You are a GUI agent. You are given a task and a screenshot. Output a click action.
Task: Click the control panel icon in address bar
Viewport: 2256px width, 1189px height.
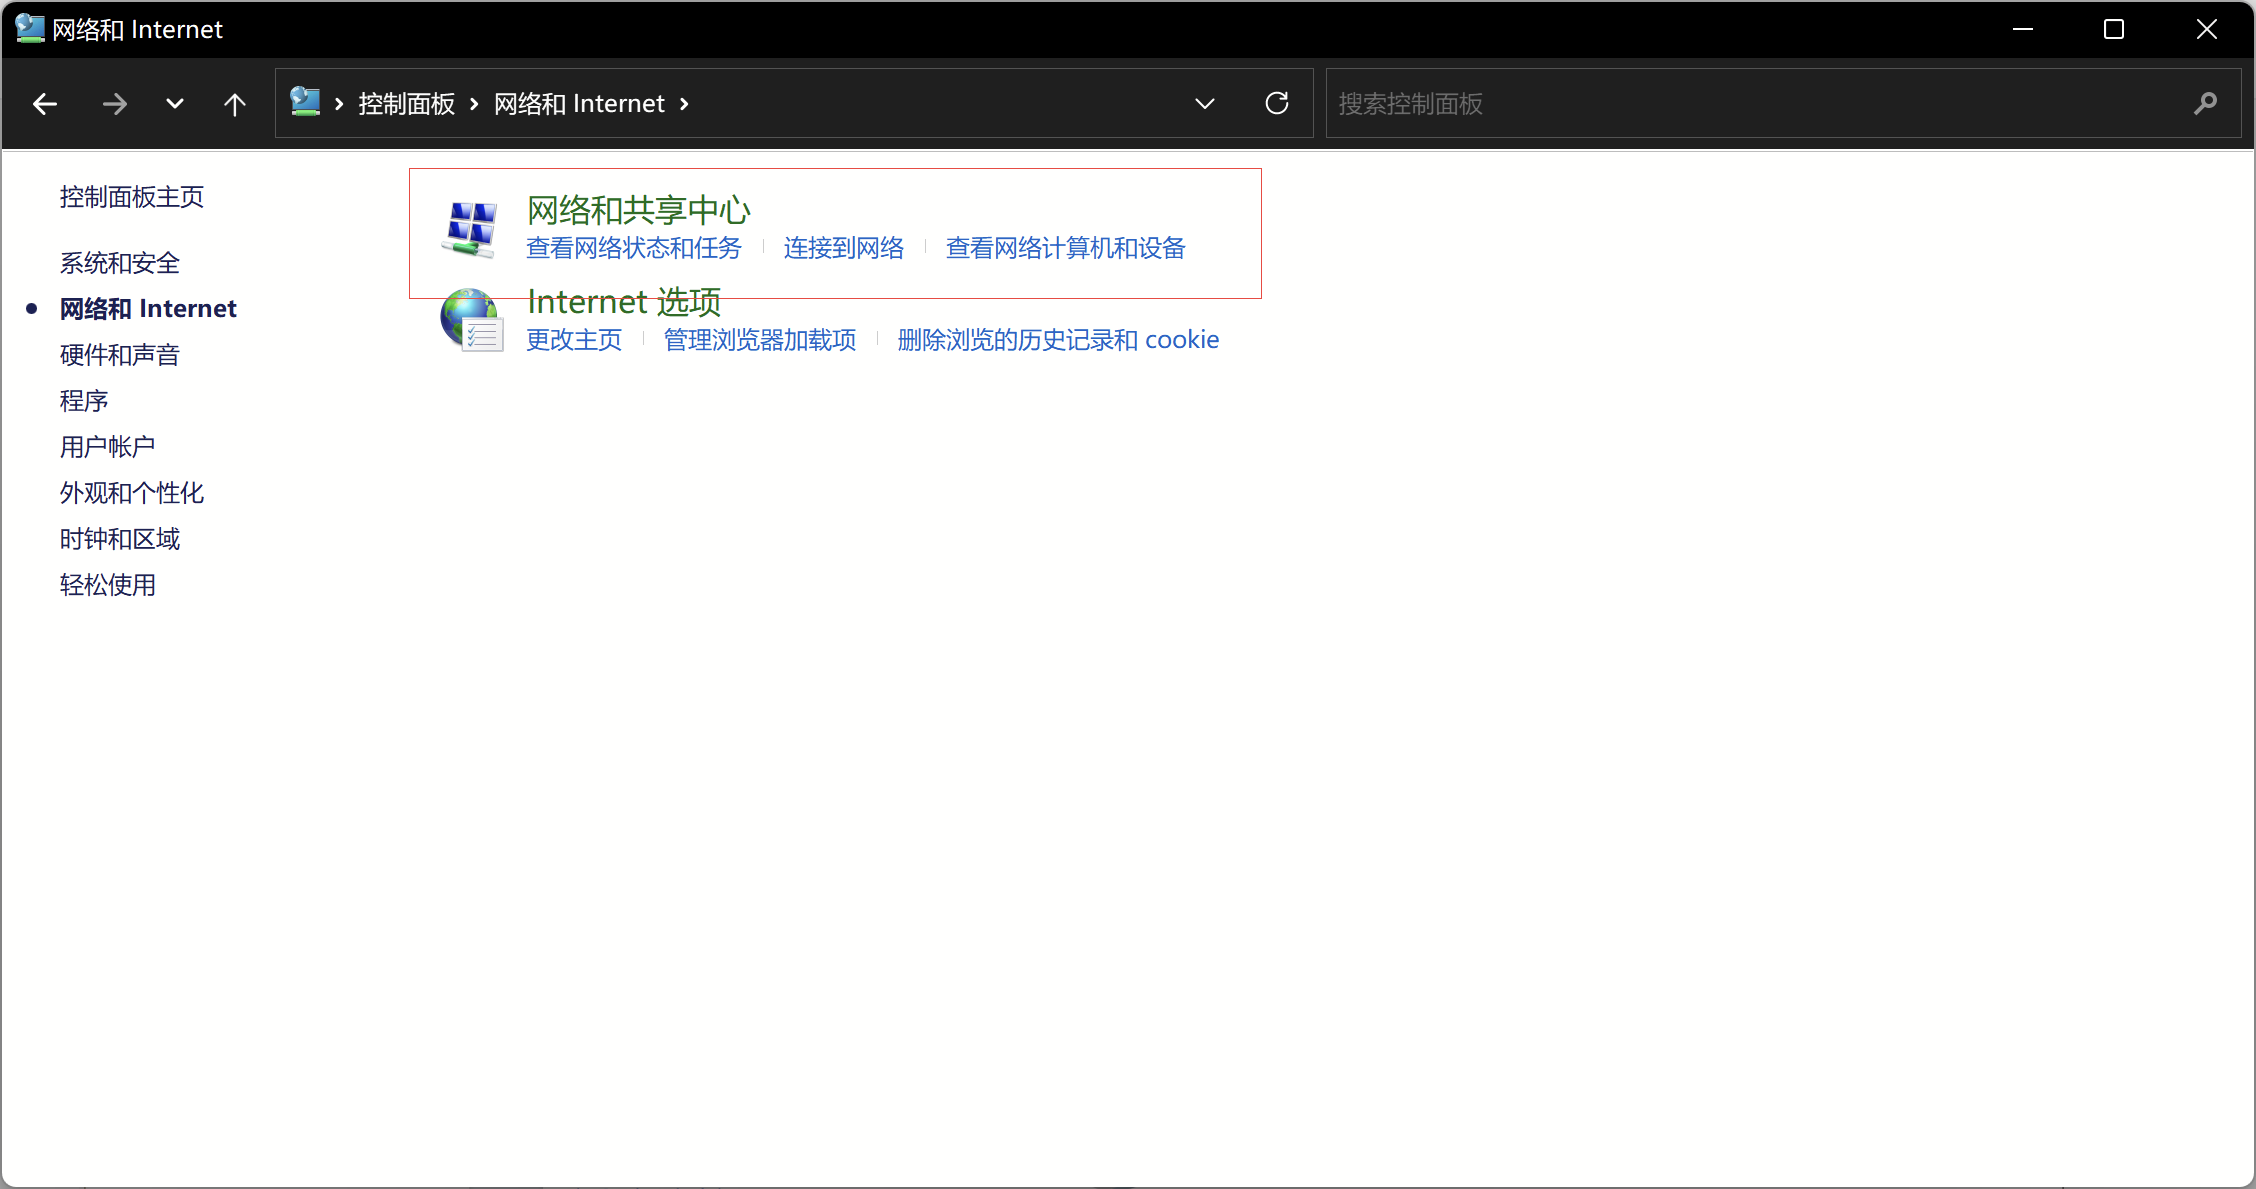305,102
